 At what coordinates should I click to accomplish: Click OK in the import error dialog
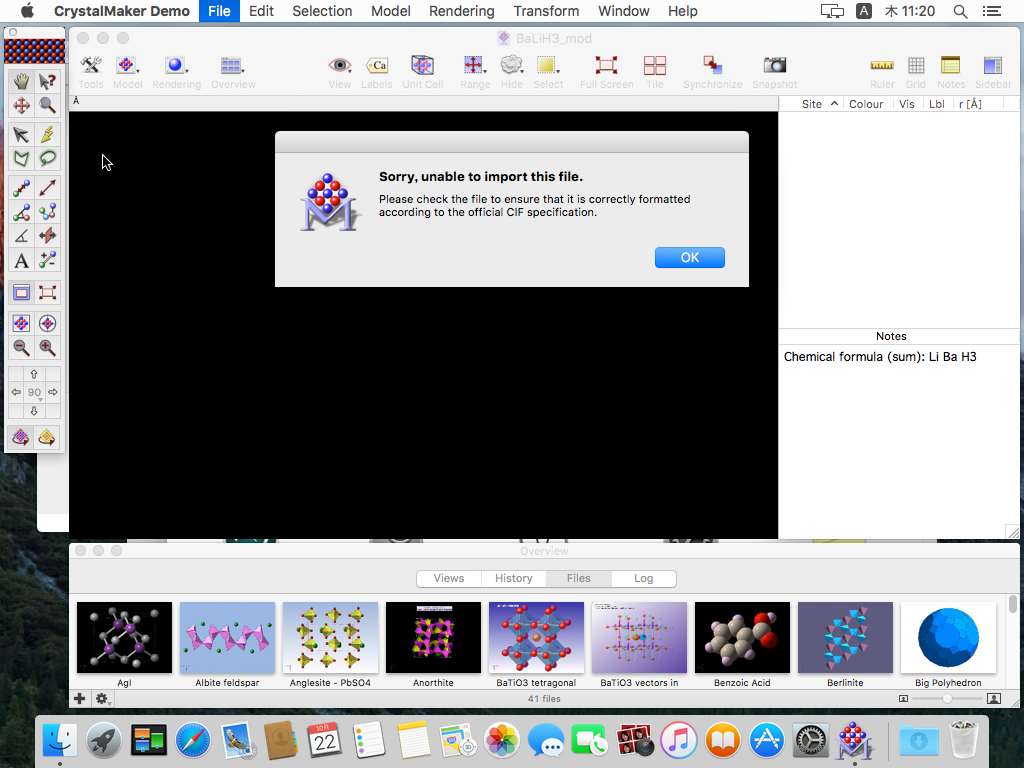tap(690, 257)
